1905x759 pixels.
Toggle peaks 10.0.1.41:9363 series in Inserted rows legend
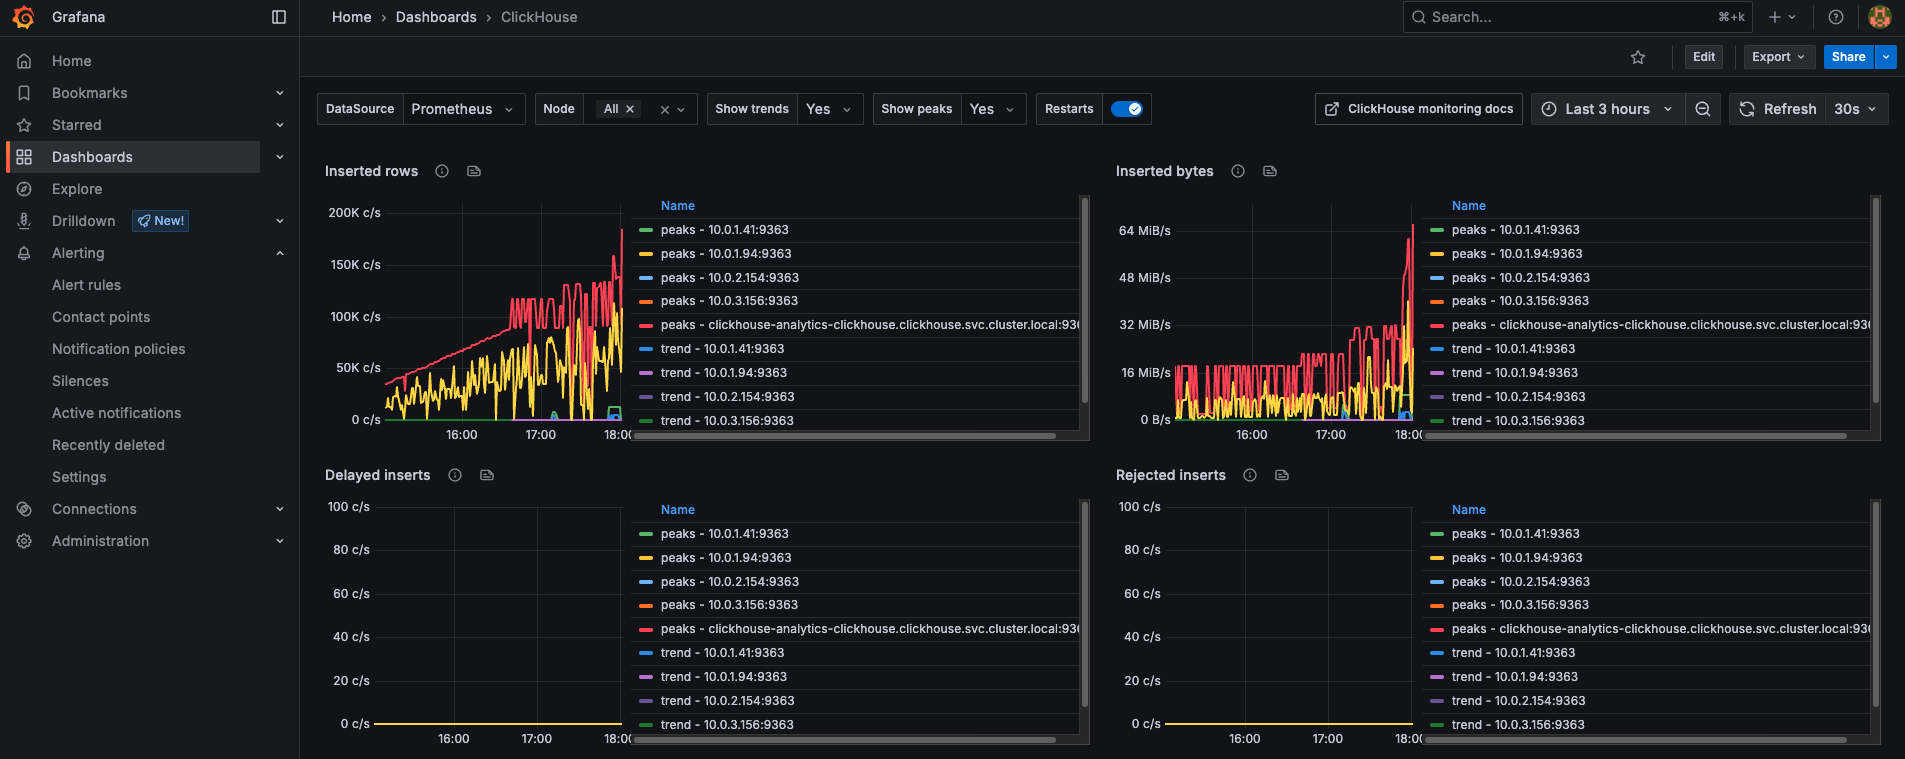tap(724, 230)
